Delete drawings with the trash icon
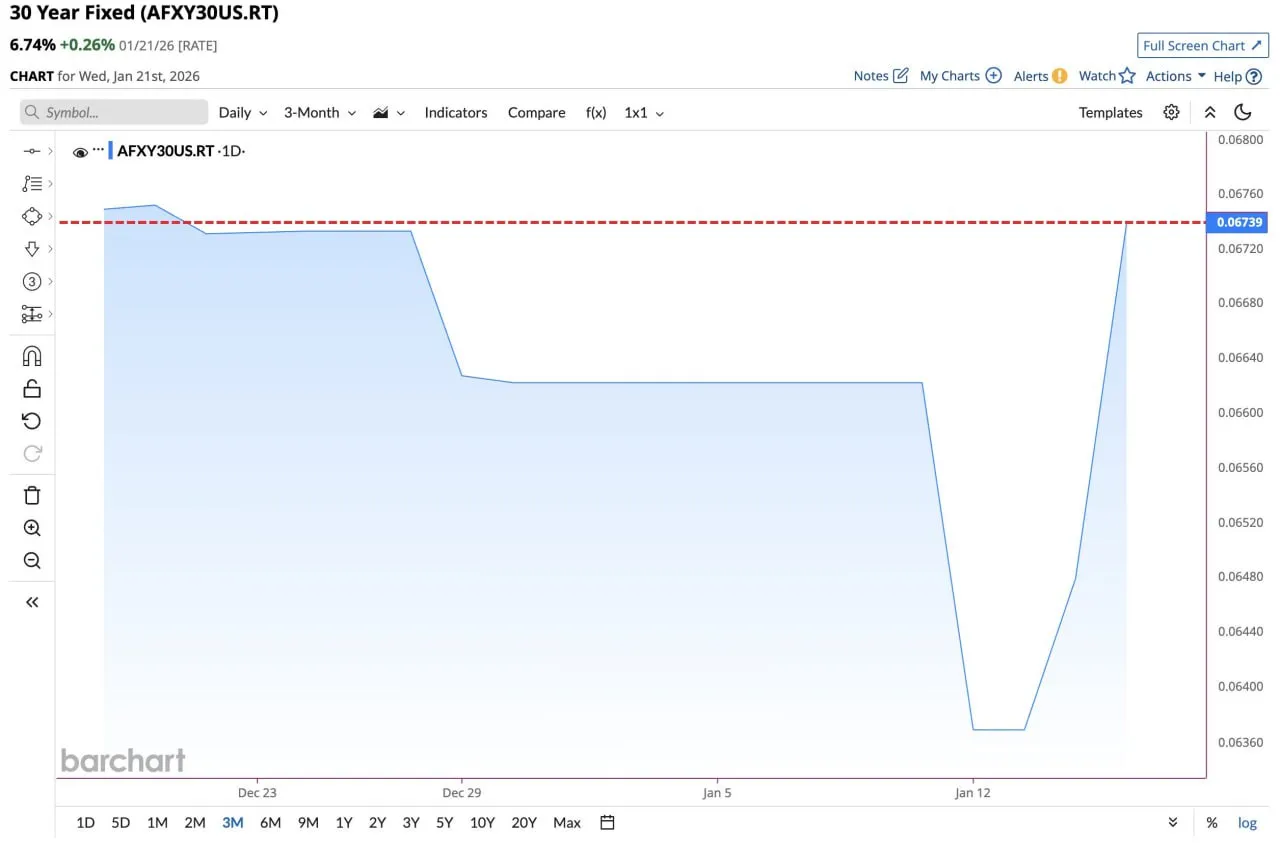 [32, 496]
